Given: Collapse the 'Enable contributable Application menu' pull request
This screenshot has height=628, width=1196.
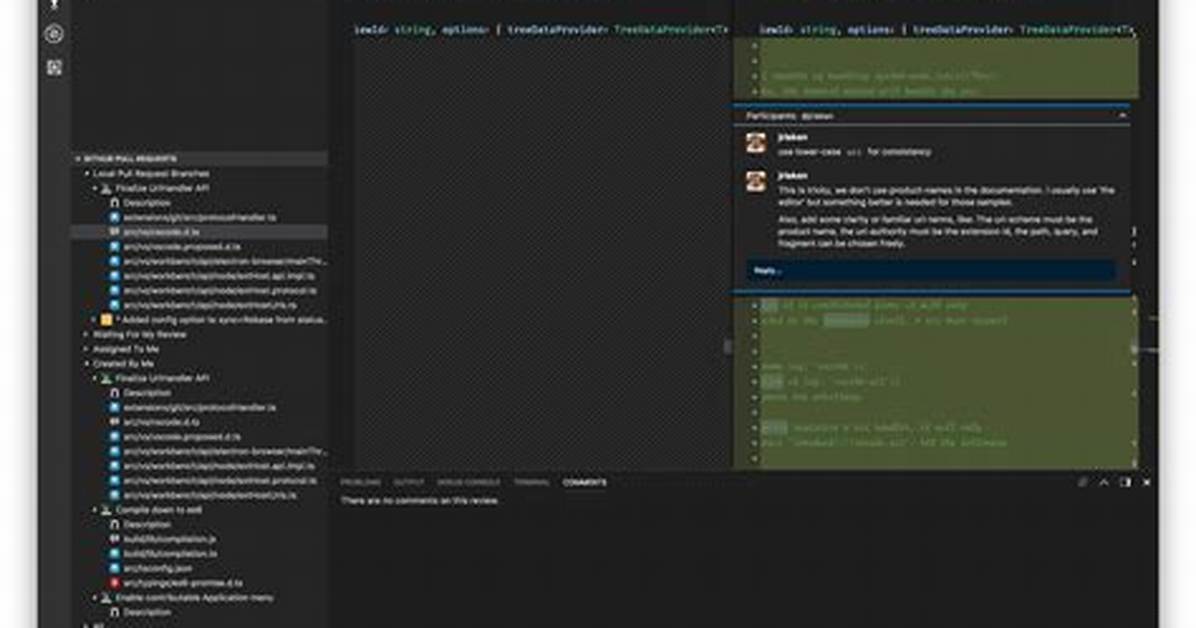Looking at the screenshot, I should (95, 597).
